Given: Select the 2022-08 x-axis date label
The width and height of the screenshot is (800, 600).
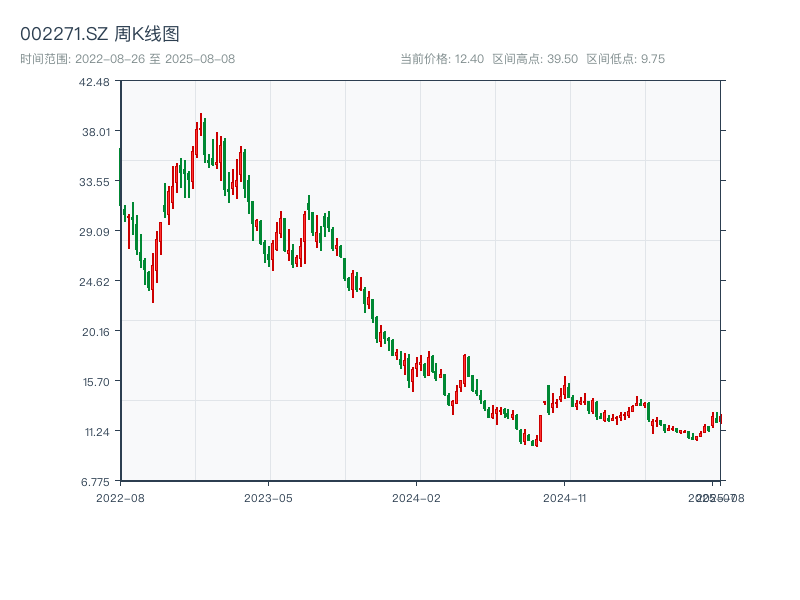Looking at the screenshot, I should [120, 497].
